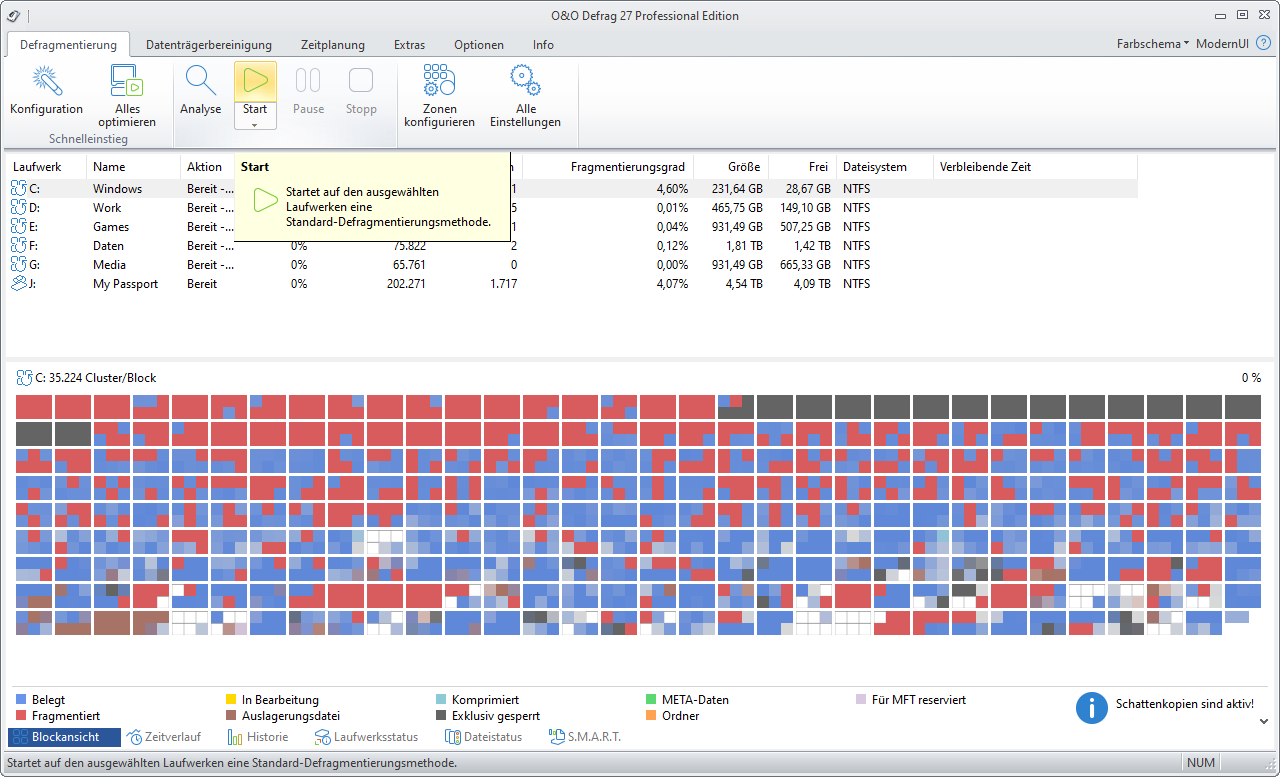Click the Für MFT reserviert legend swatch
The image size is (1280, 777).
[x=861, y=700]
